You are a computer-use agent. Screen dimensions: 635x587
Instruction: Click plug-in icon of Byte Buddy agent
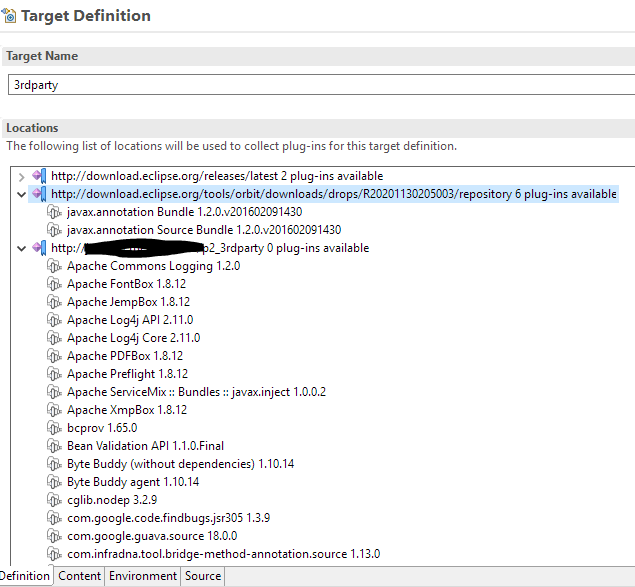click(54, 482)
